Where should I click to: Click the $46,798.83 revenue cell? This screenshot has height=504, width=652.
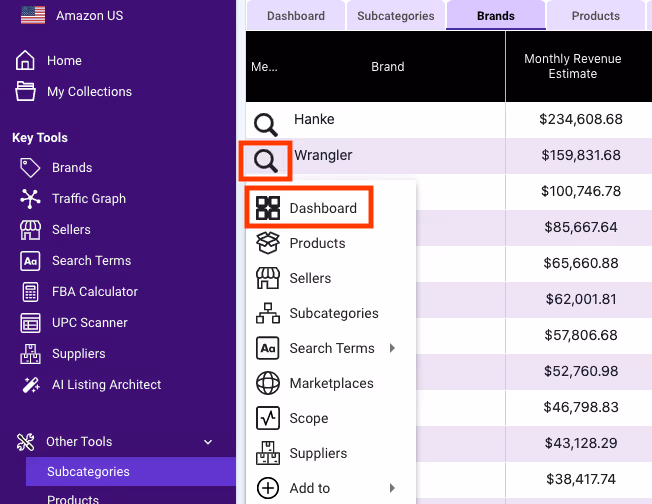[x=581, y=407]
